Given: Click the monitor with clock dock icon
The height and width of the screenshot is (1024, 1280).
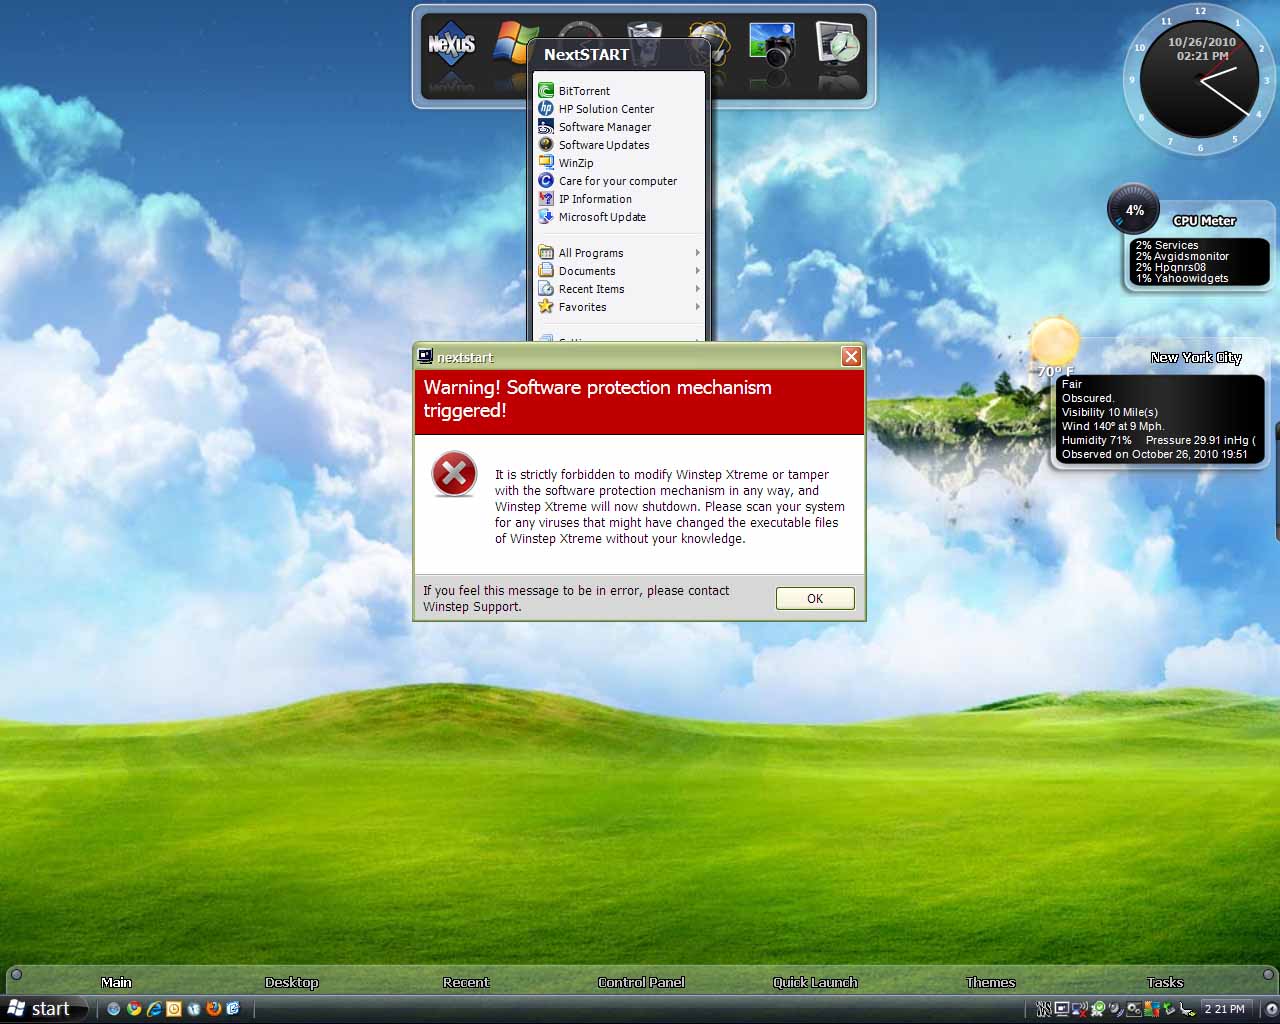Looking at the screenshot, I should 837,46.
